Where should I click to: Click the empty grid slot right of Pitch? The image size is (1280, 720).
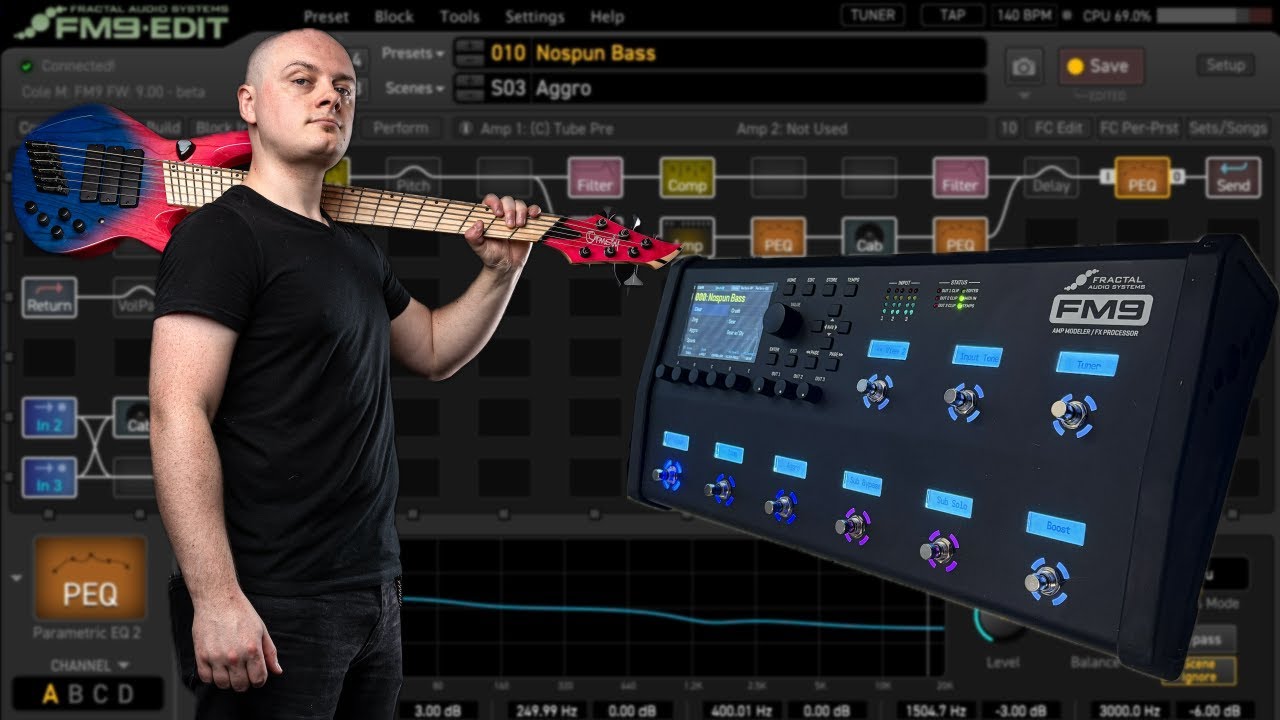505,177
